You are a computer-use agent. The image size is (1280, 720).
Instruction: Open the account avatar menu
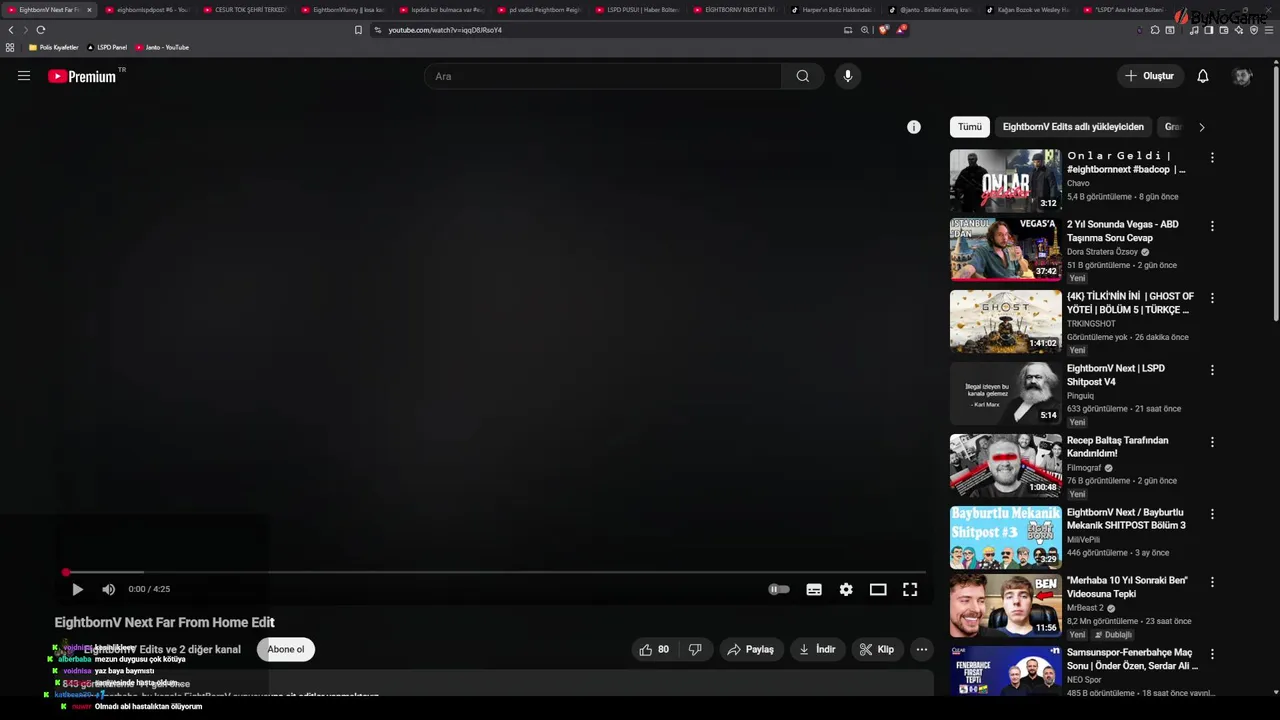point(1243,76)
